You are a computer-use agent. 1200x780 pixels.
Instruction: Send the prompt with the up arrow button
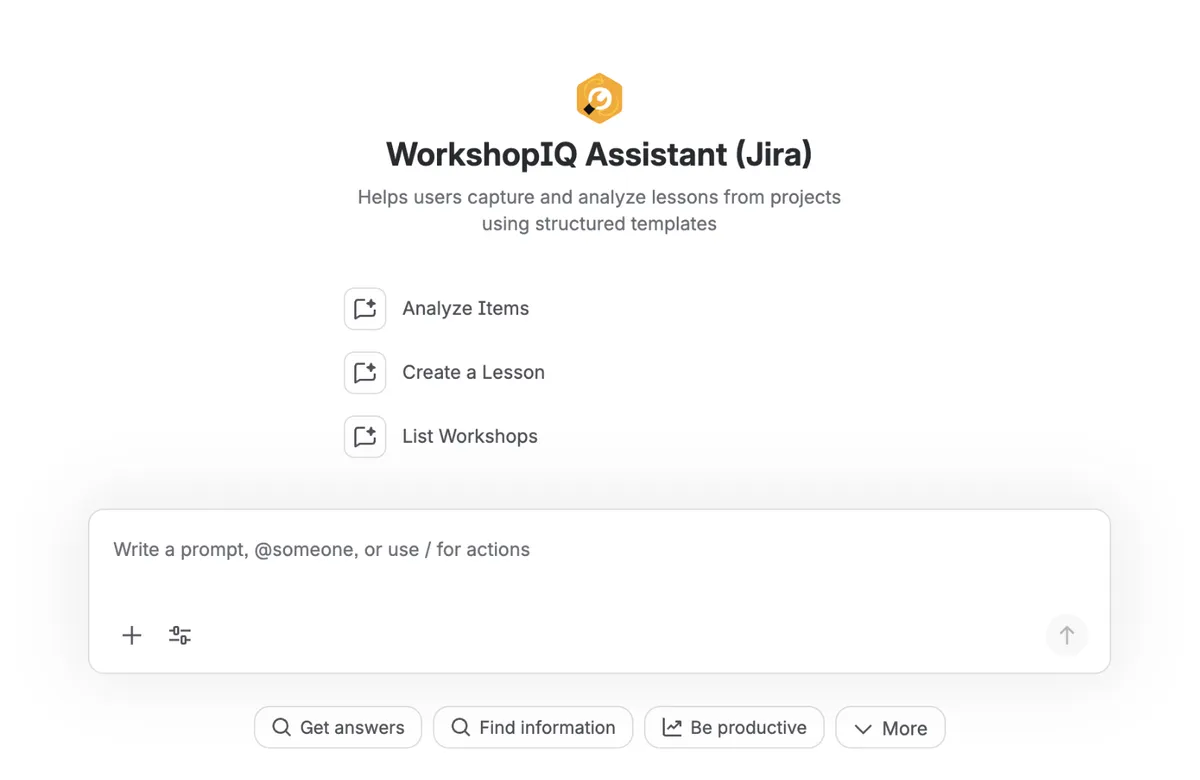1067,635
